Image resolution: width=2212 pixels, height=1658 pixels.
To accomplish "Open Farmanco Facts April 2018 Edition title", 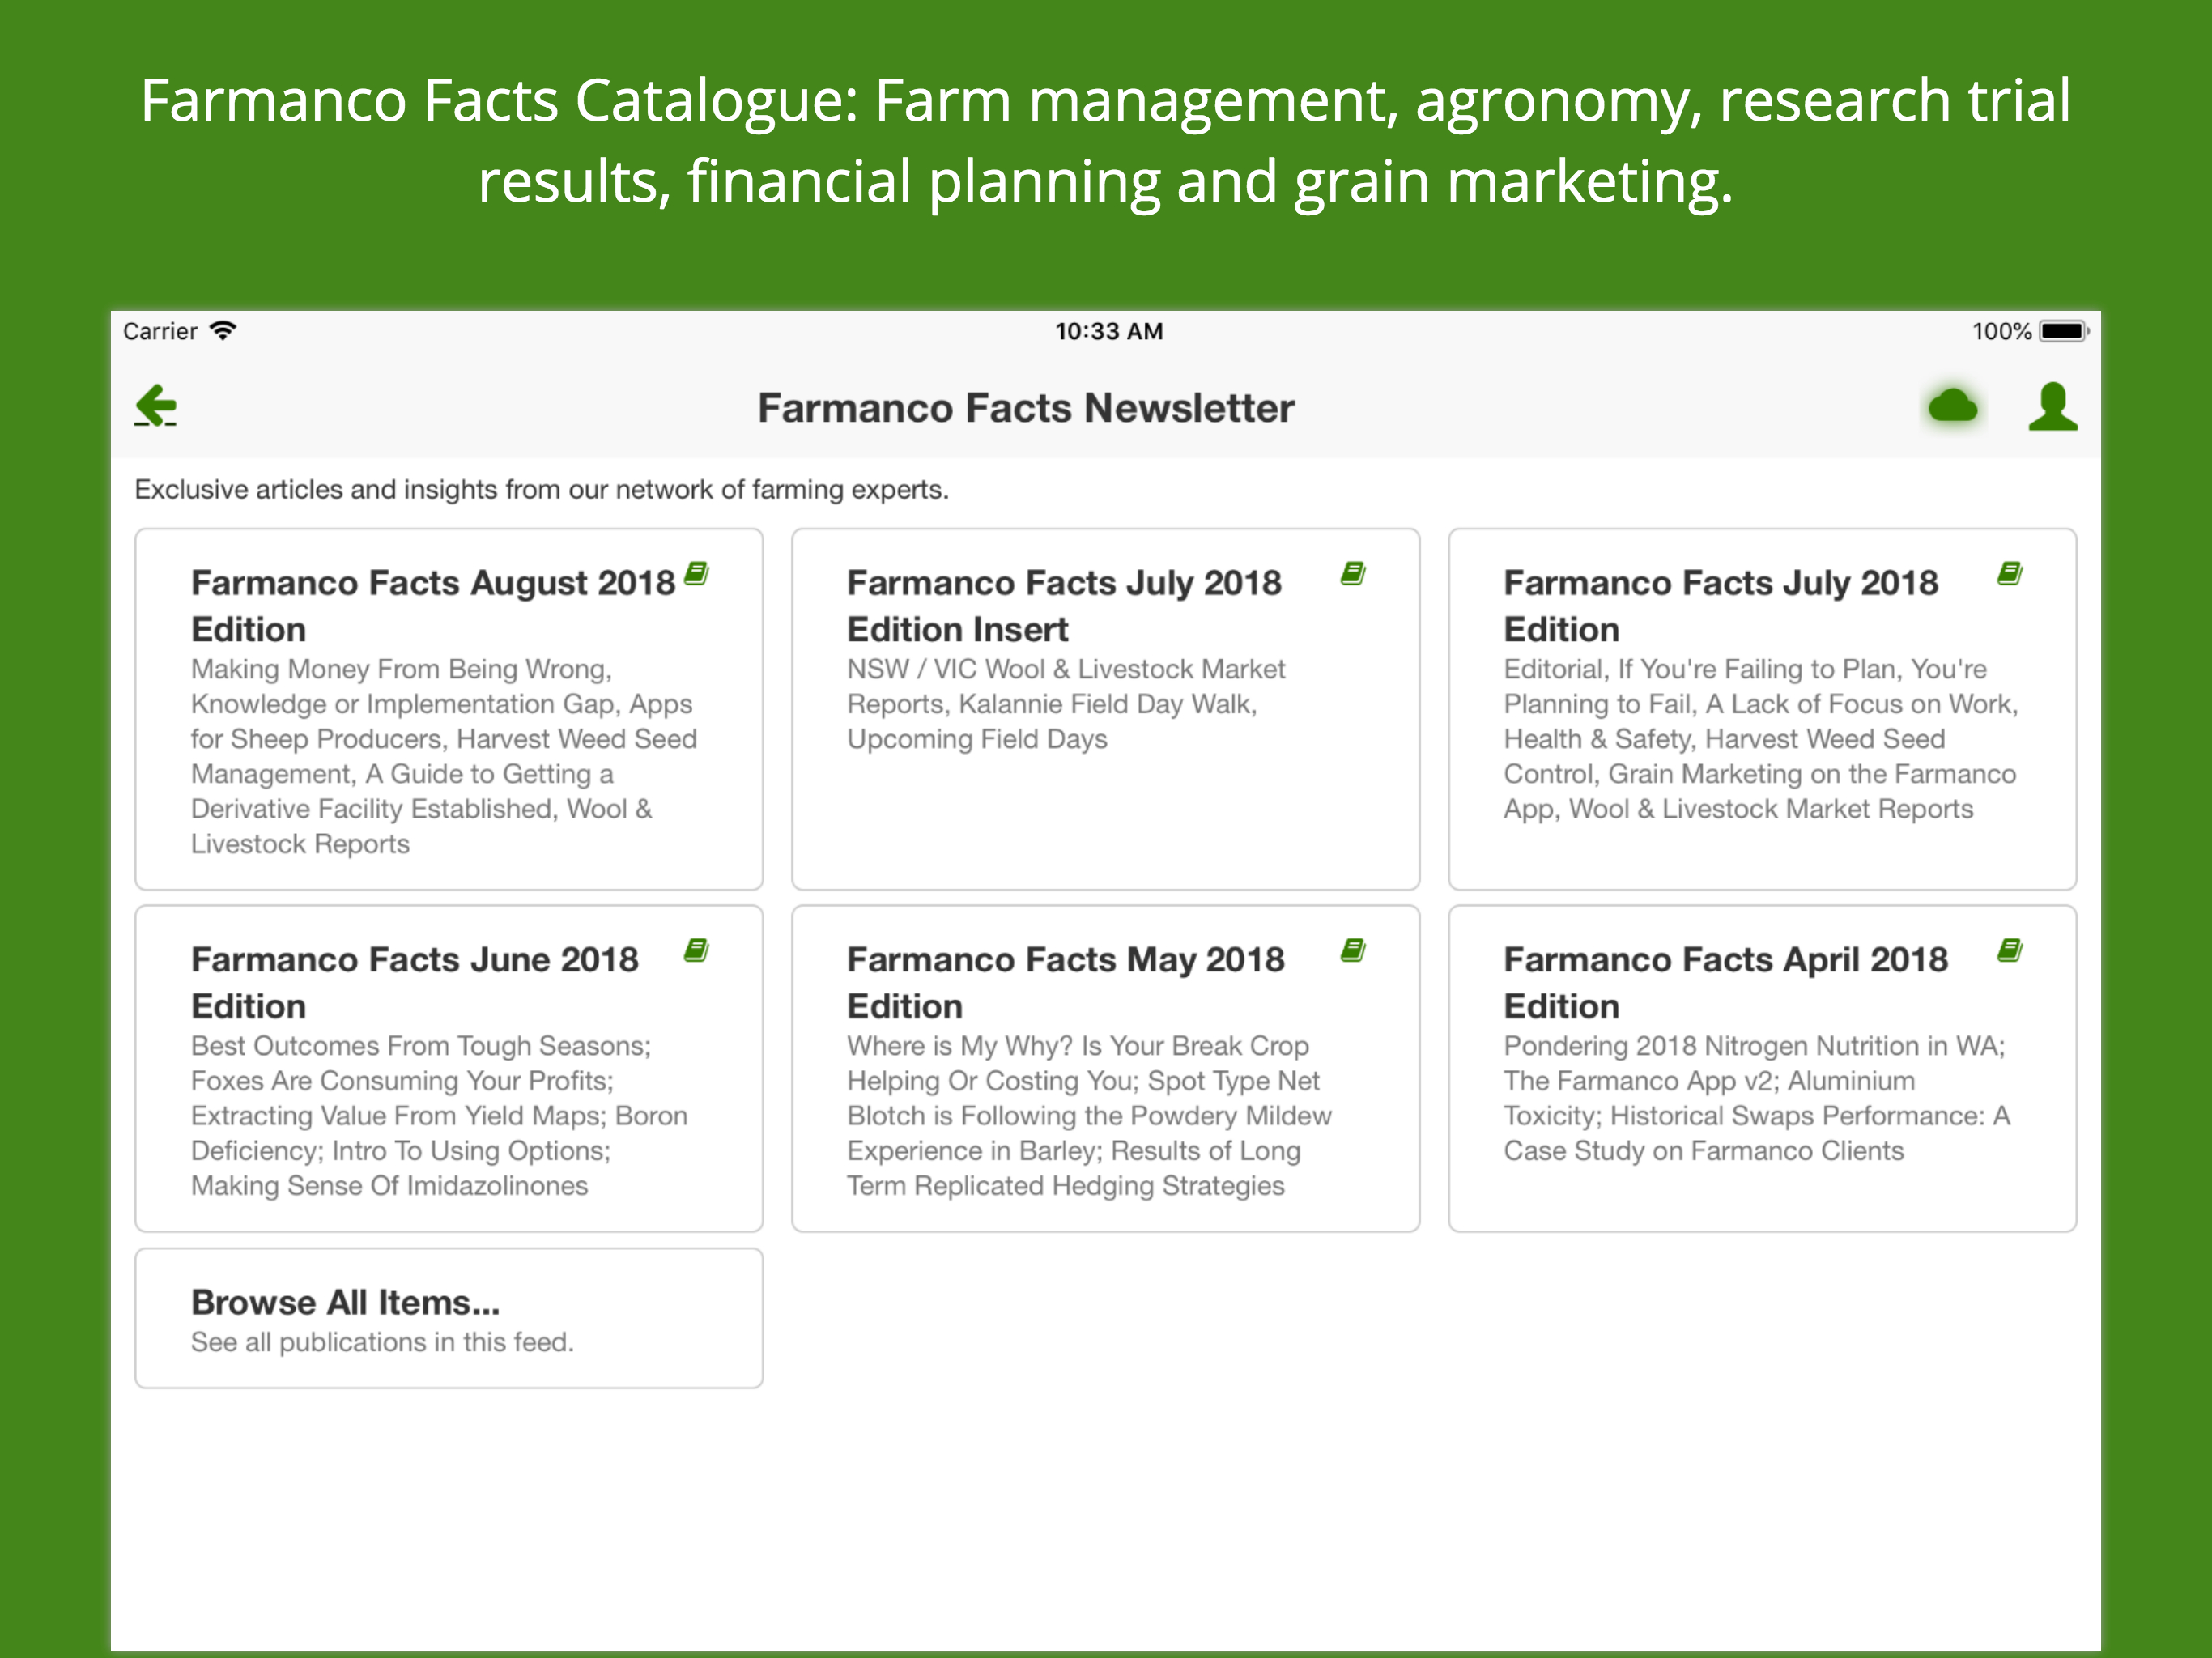I will [x=1725, y=983].
